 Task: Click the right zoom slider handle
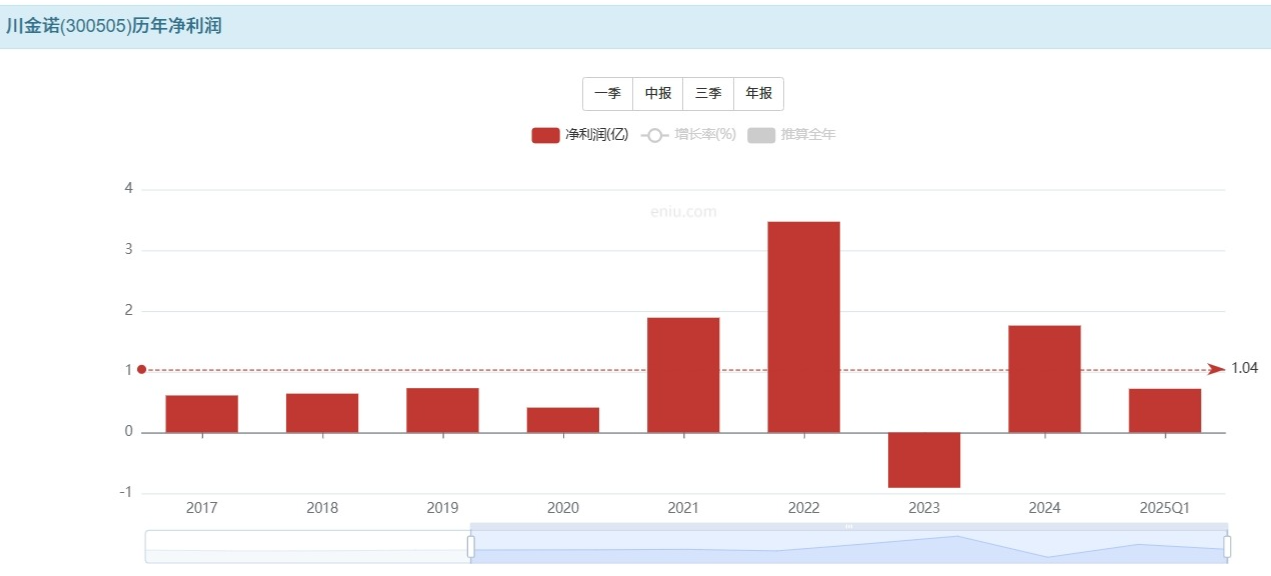[1227, 547]
